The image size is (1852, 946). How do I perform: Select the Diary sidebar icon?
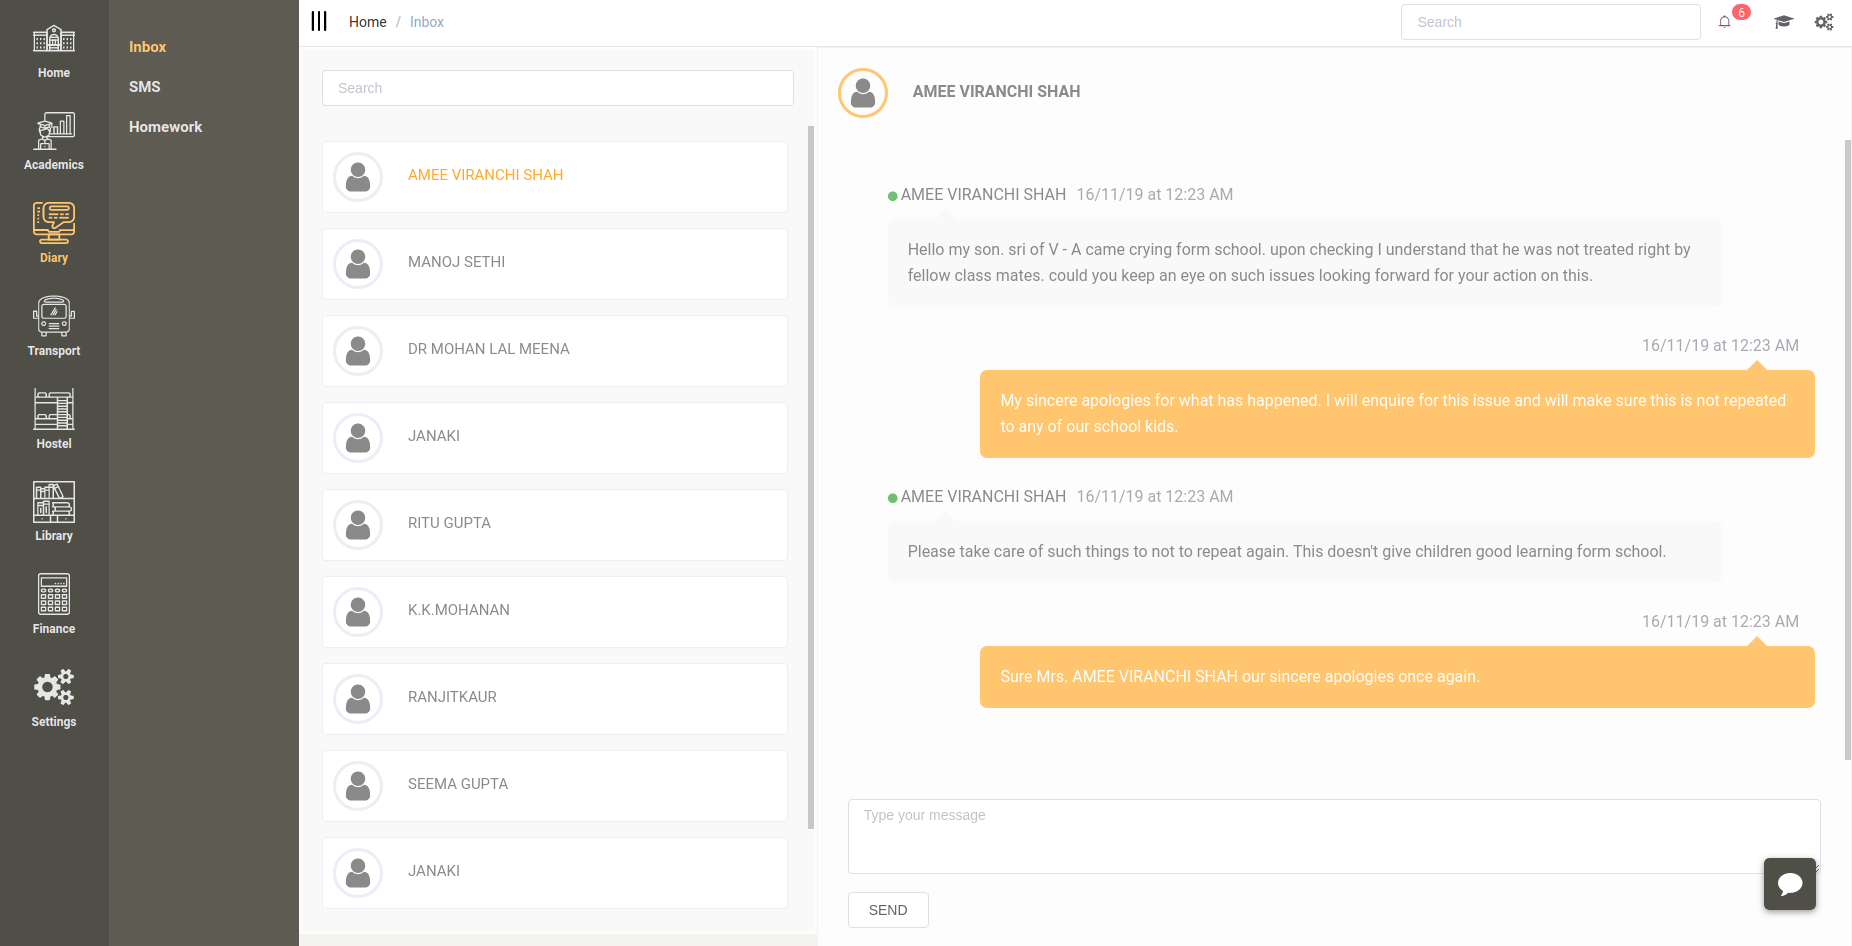(x=54, y=223)
